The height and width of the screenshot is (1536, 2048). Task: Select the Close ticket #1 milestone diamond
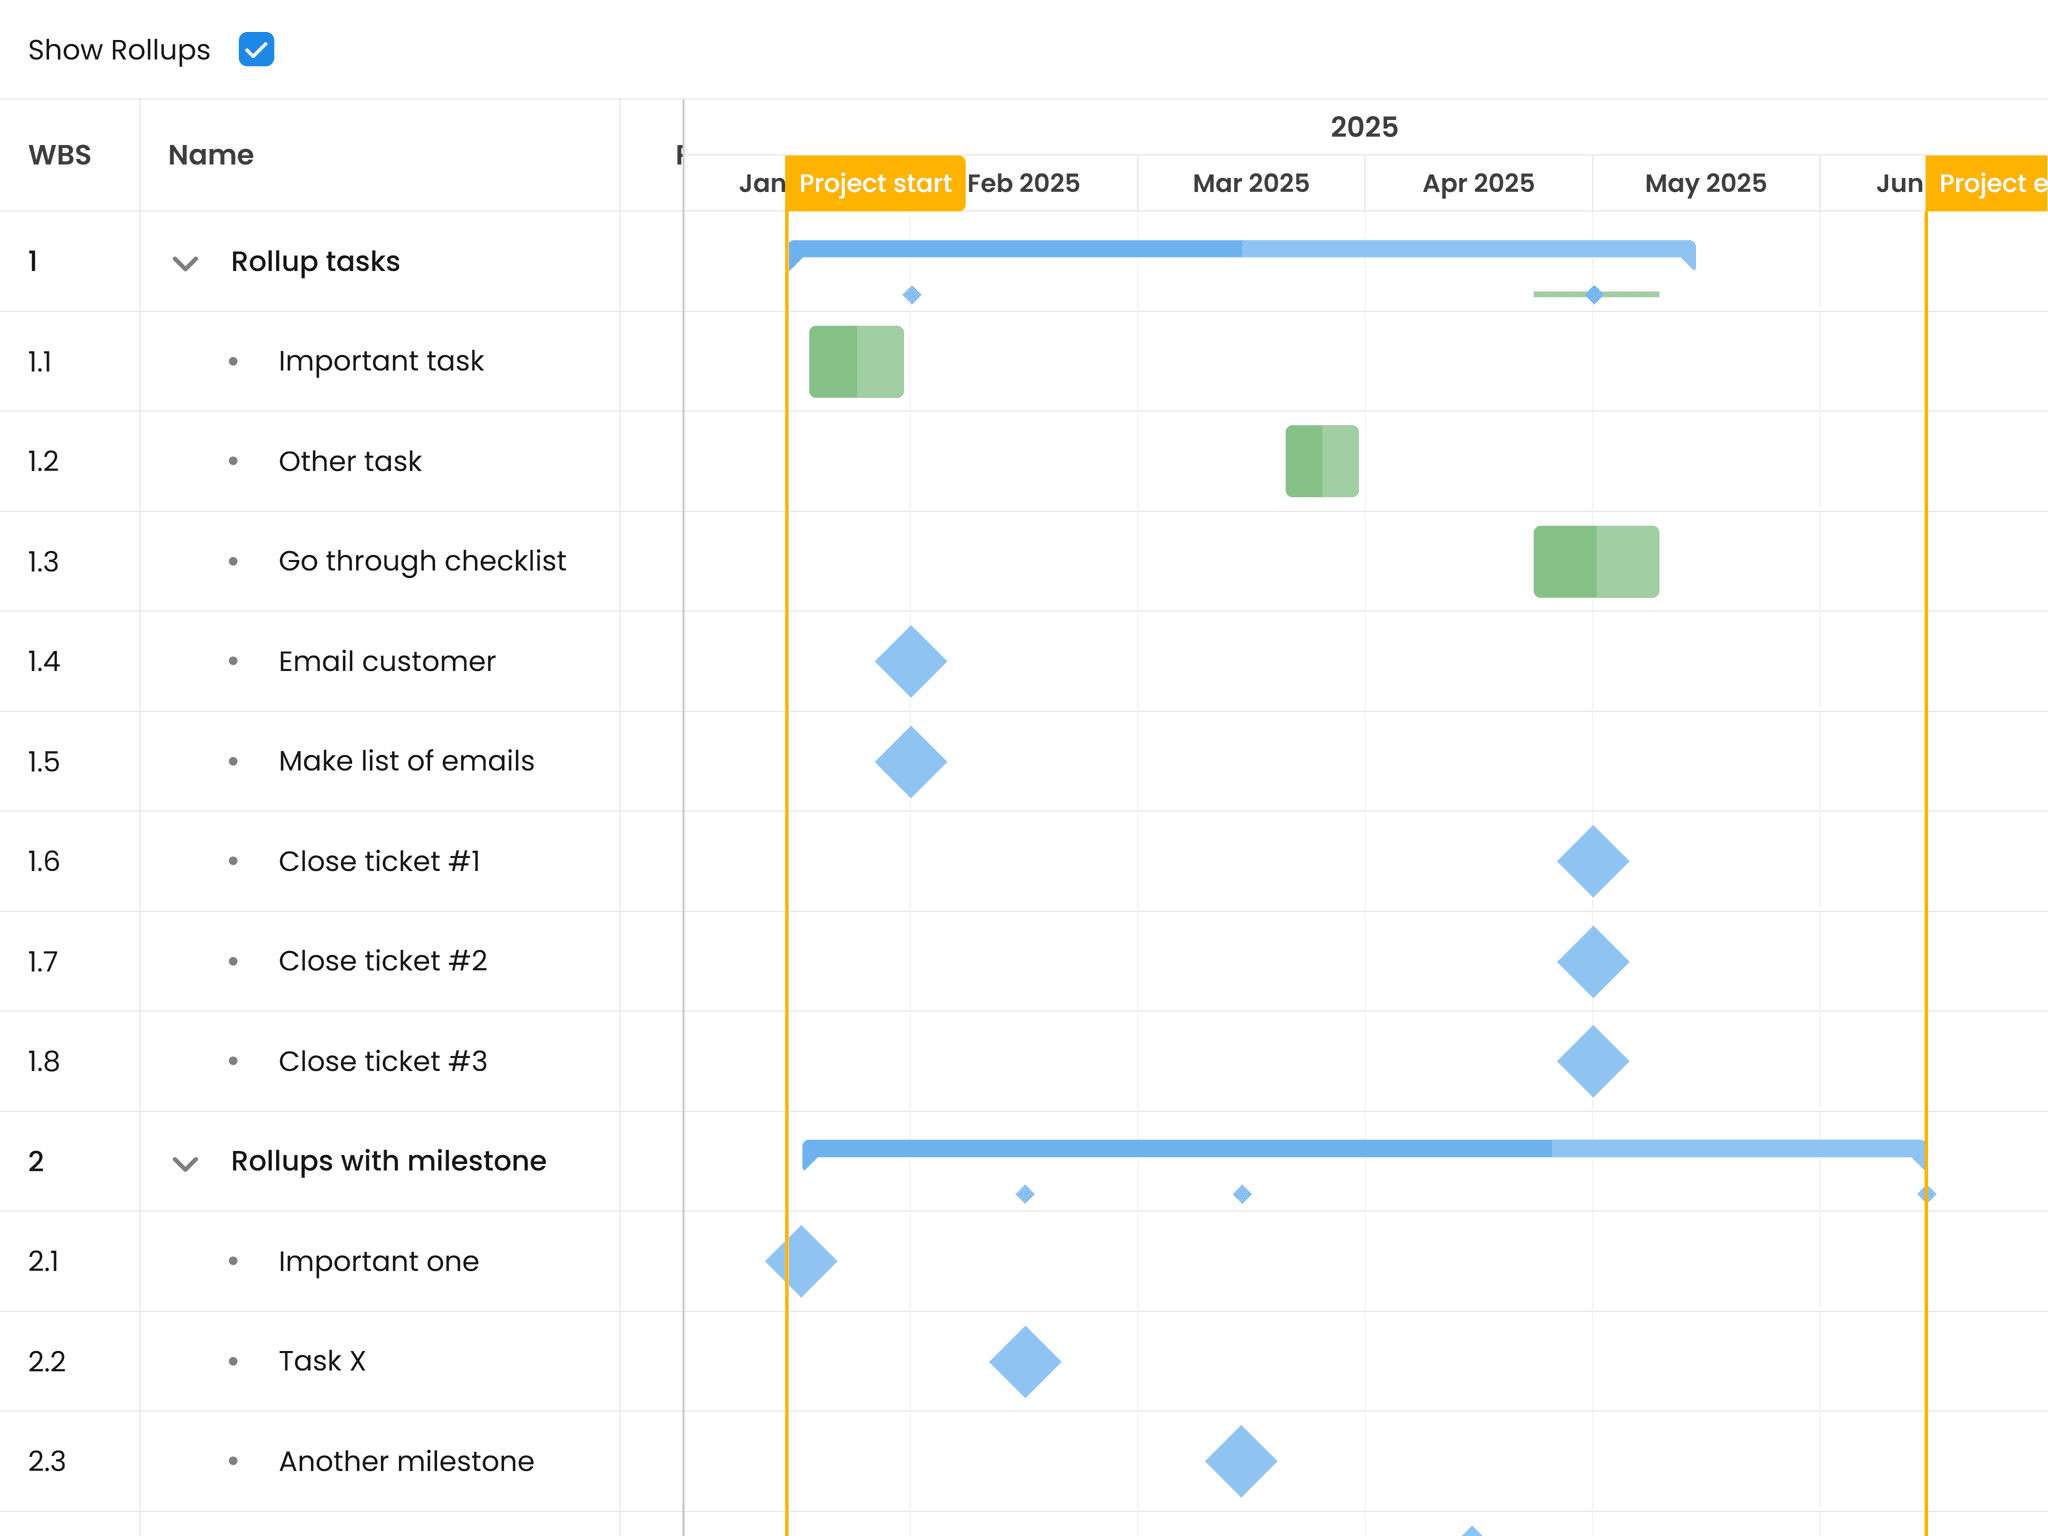tap(1592, 861)
